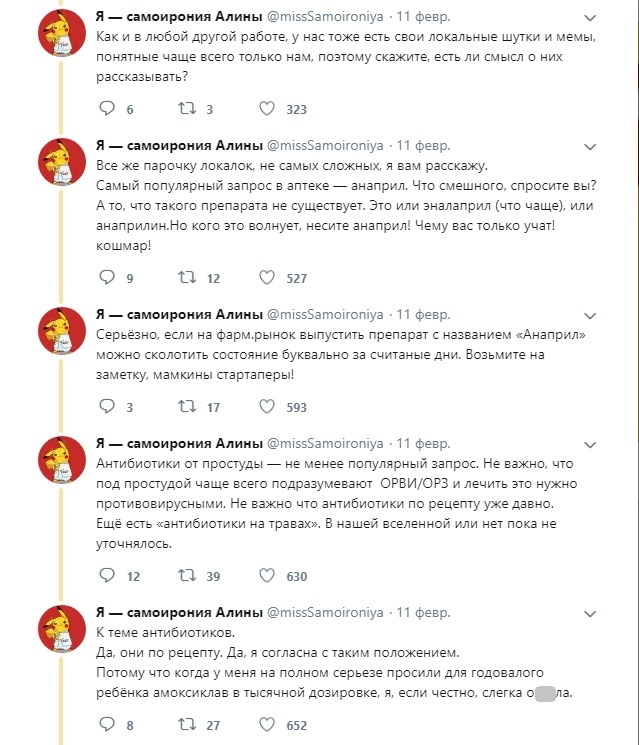This screenshot has width=639, height=745.
Task: Retweet the tweet with 39 retweets
Action: (186, 576)
